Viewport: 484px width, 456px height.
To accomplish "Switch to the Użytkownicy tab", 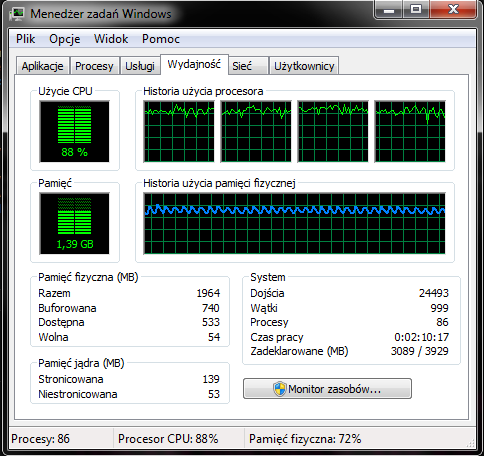I will tap(304, 66).
